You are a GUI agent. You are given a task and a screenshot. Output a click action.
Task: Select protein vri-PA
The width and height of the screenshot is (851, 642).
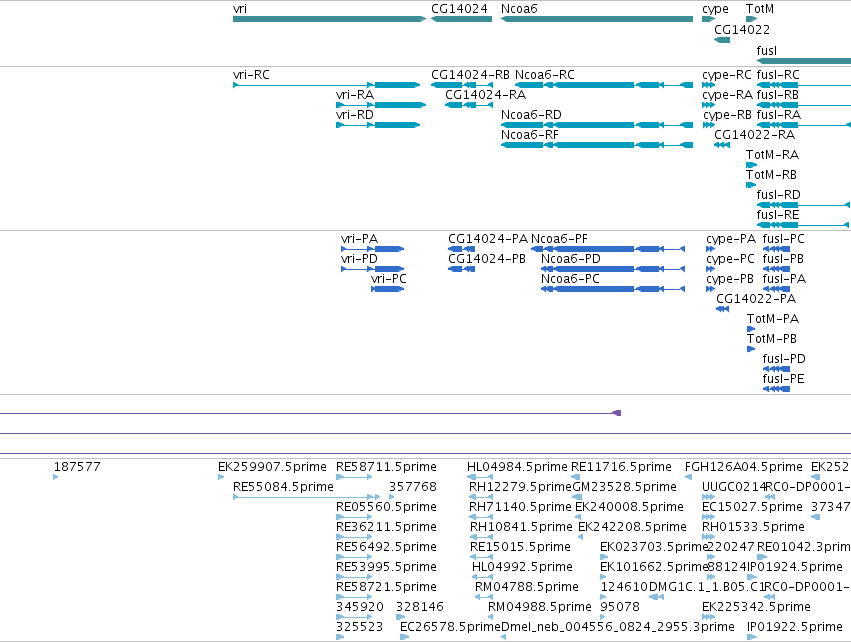click(372, 249)
